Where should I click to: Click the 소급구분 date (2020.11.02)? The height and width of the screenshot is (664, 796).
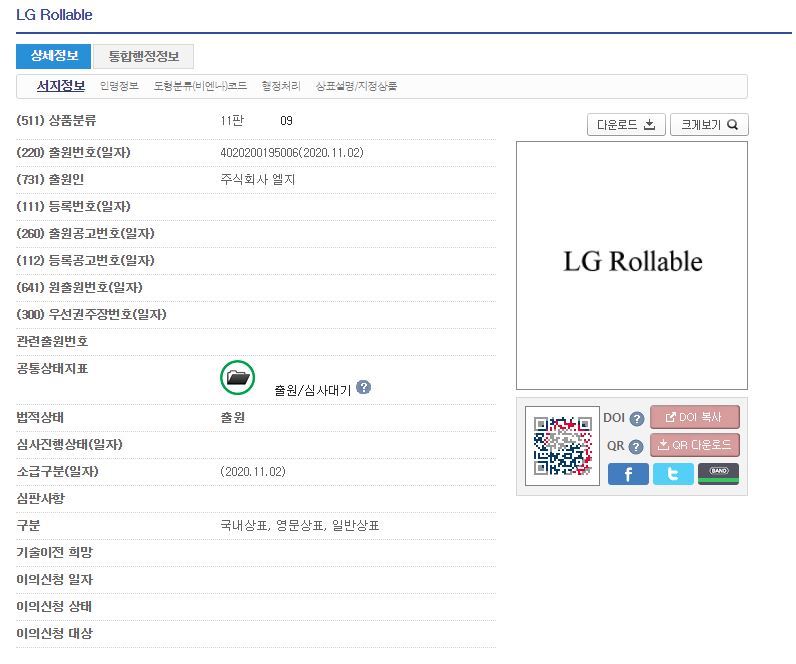point(253,472)
